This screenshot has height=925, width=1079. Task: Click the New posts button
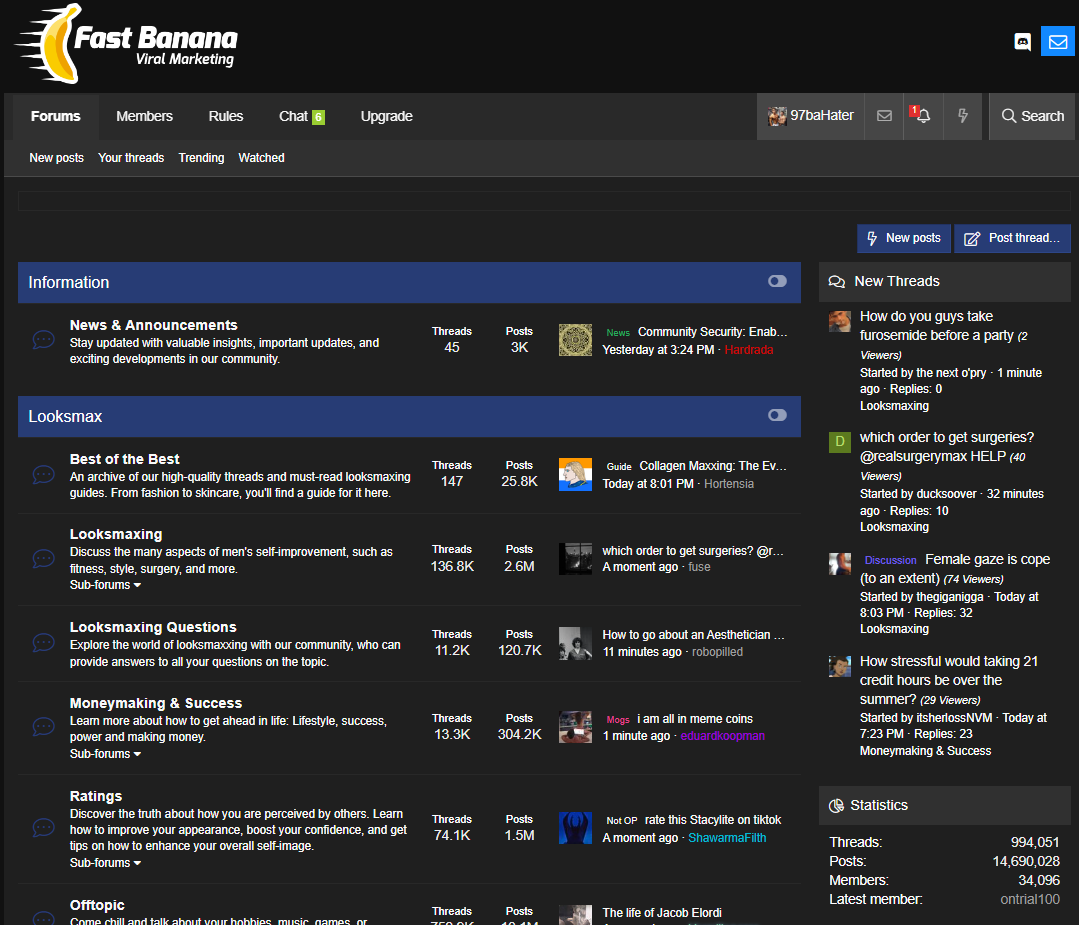pyautogui.click(x=904, y=238)
